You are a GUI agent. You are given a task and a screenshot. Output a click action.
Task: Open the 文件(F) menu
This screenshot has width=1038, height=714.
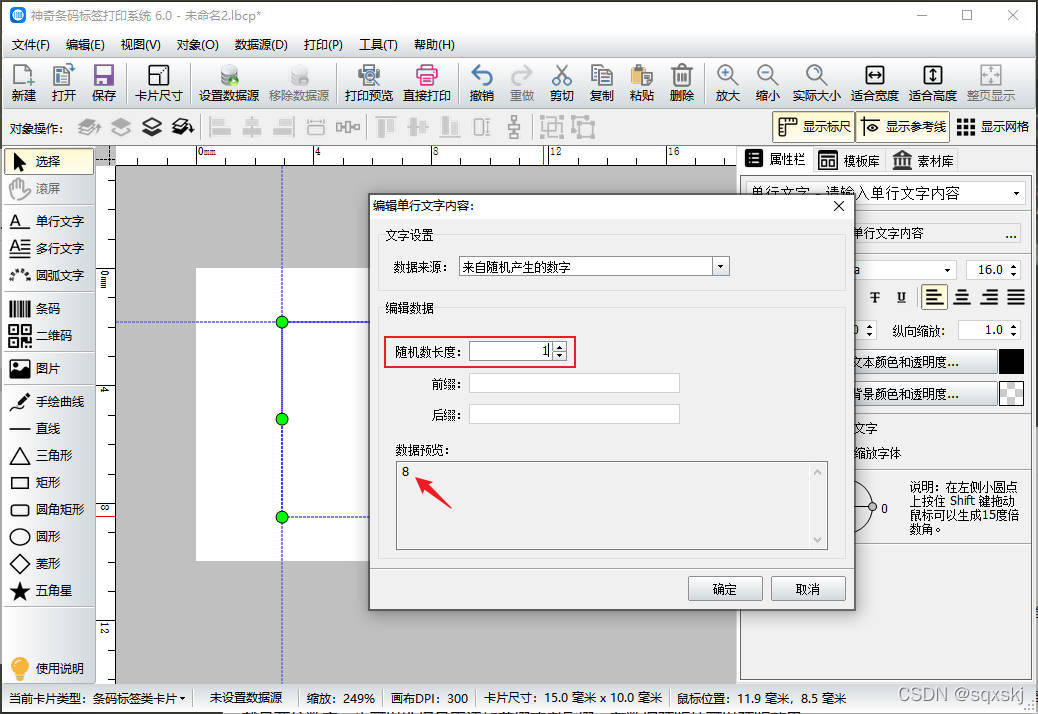(x=31, y=45)
